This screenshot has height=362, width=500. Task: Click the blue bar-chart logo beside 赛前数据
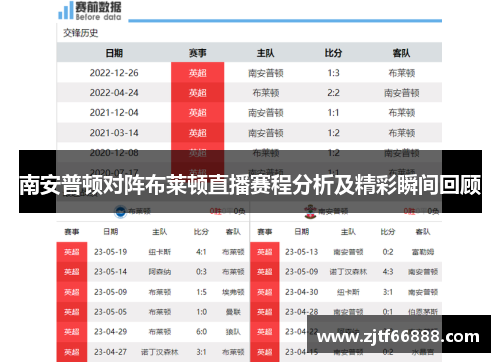(66, 10)
